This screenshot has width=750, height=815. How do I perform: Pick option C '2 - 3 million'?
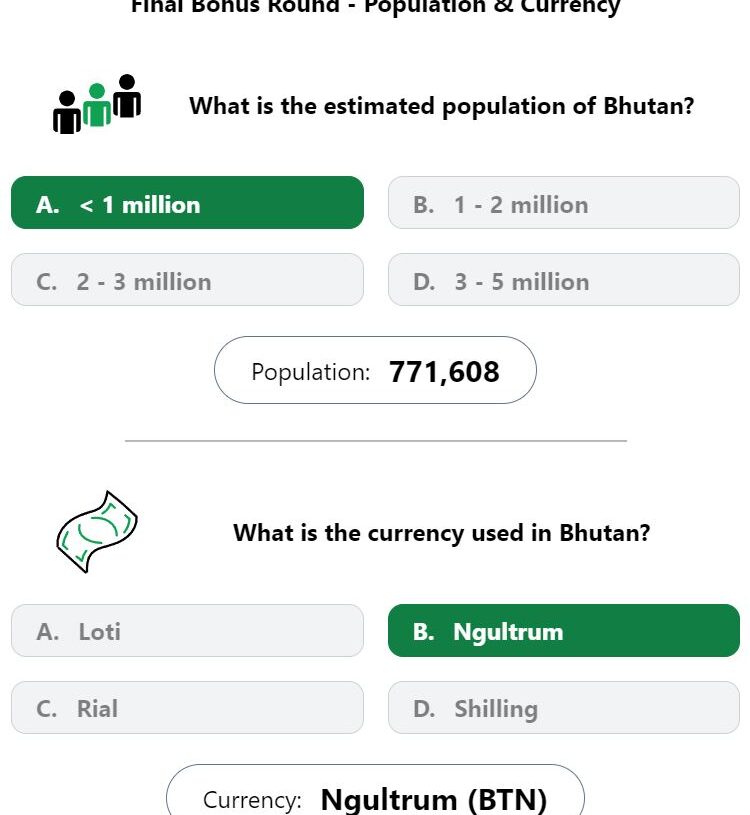click(187, 280)
